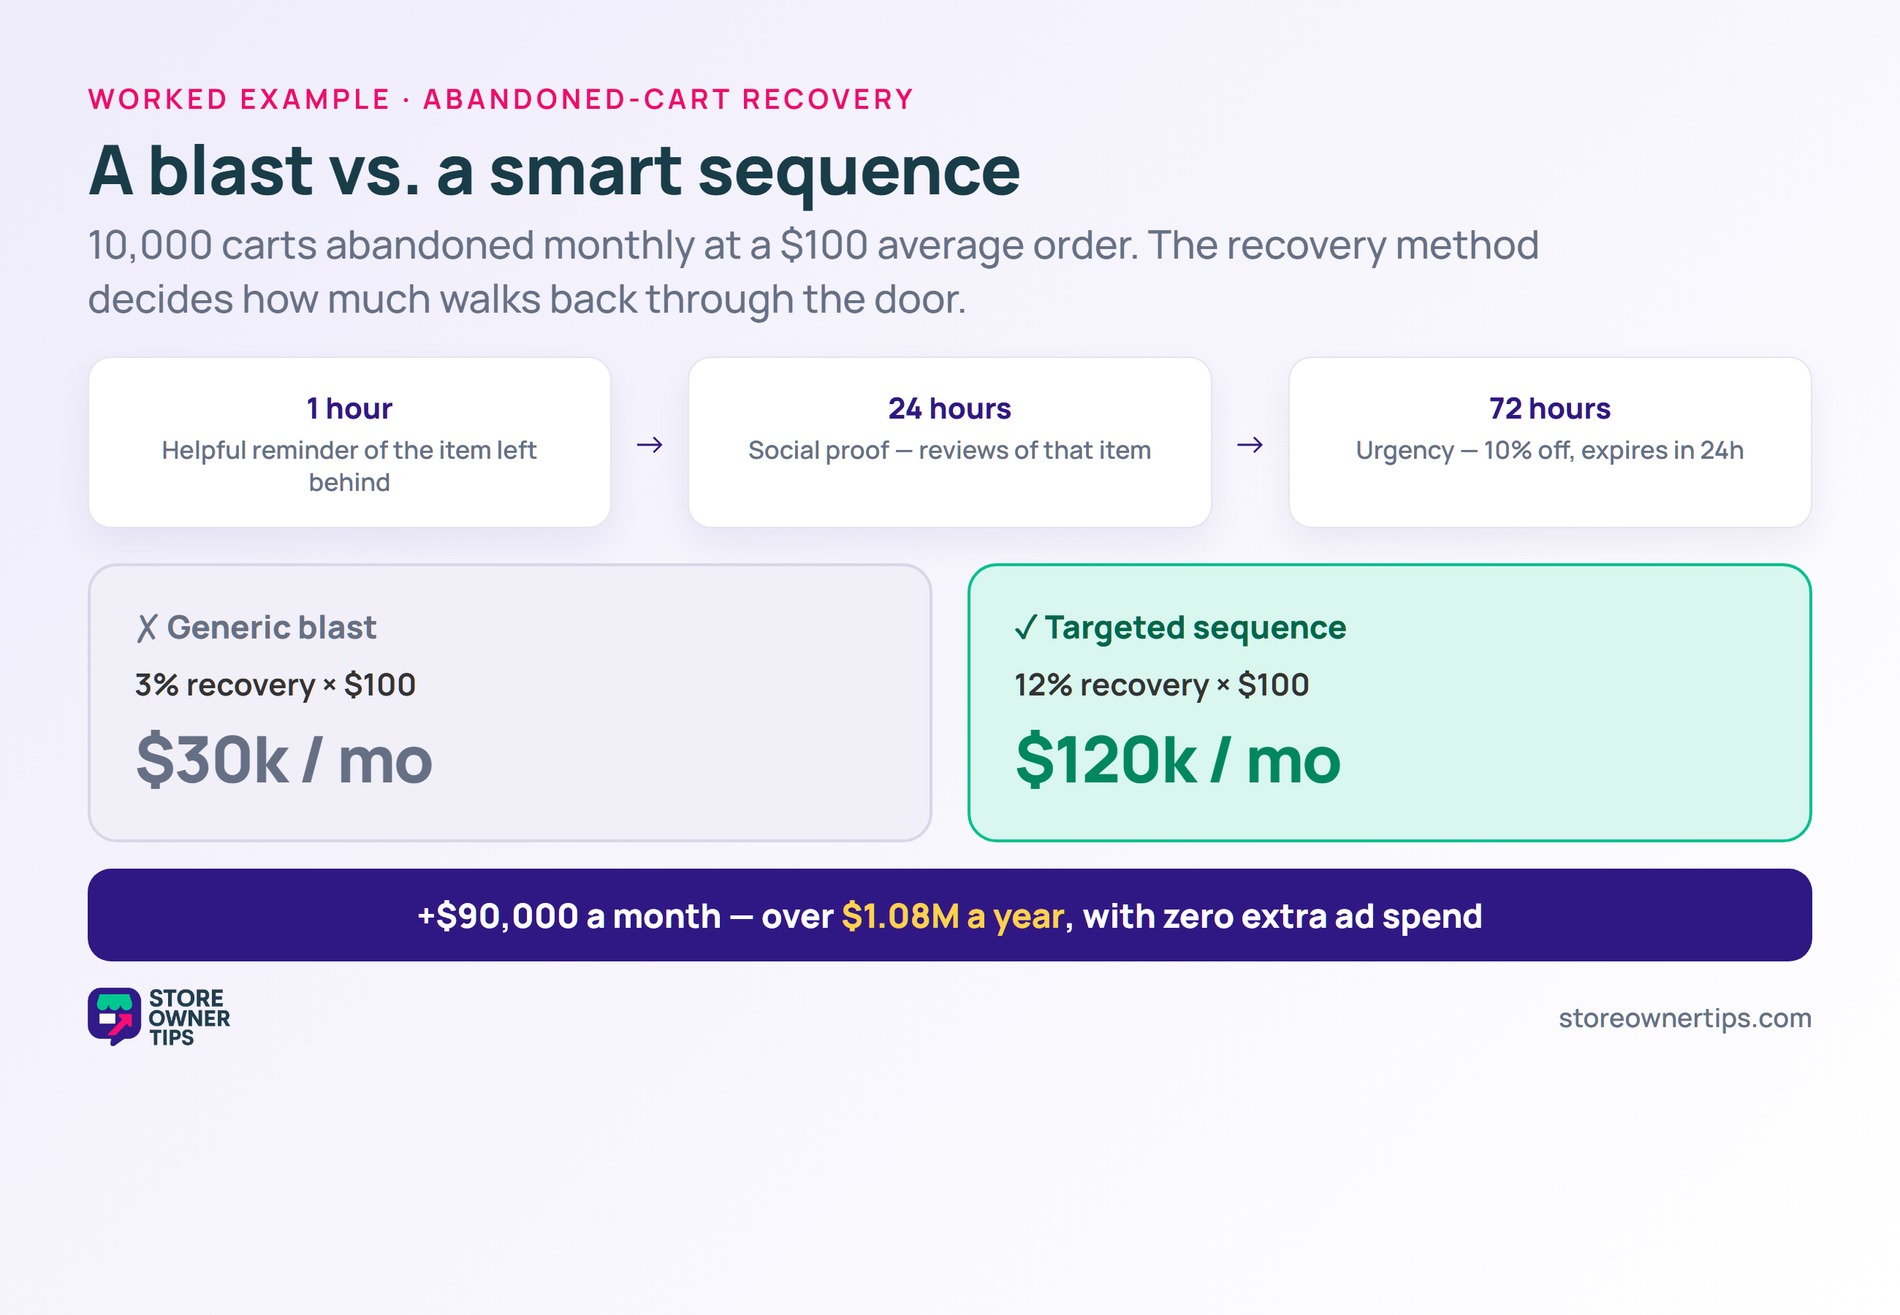
Task: Click '3% recovery × $100' text
Action: [275, 685]
